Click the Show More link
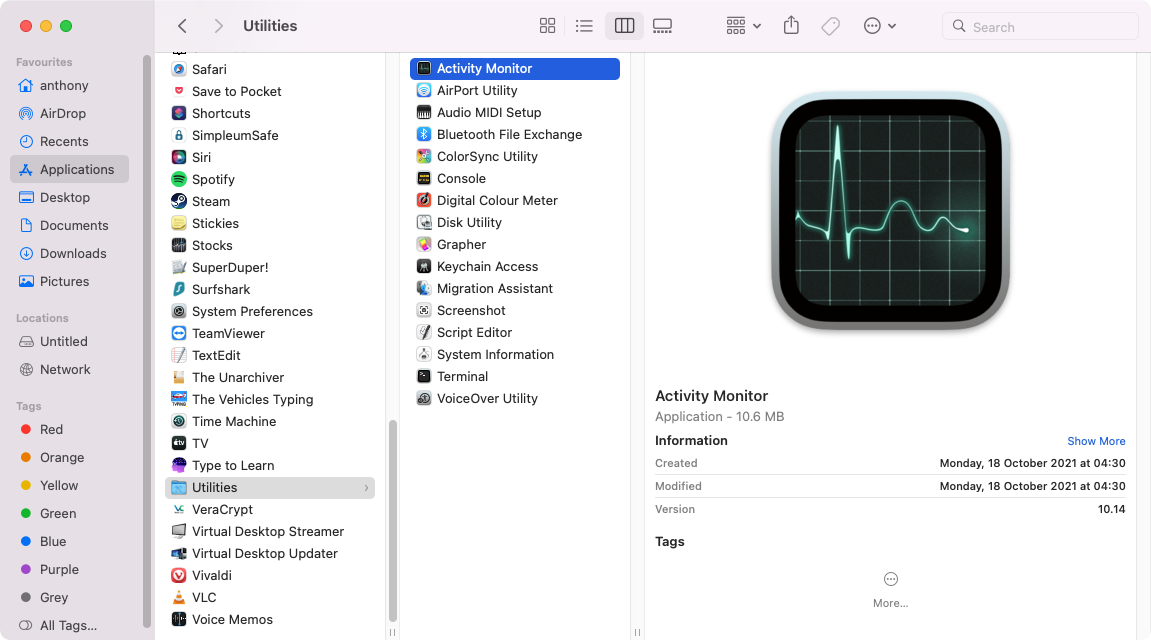Viewport: 1151px width, 640px height. (x=1096, y=441)
